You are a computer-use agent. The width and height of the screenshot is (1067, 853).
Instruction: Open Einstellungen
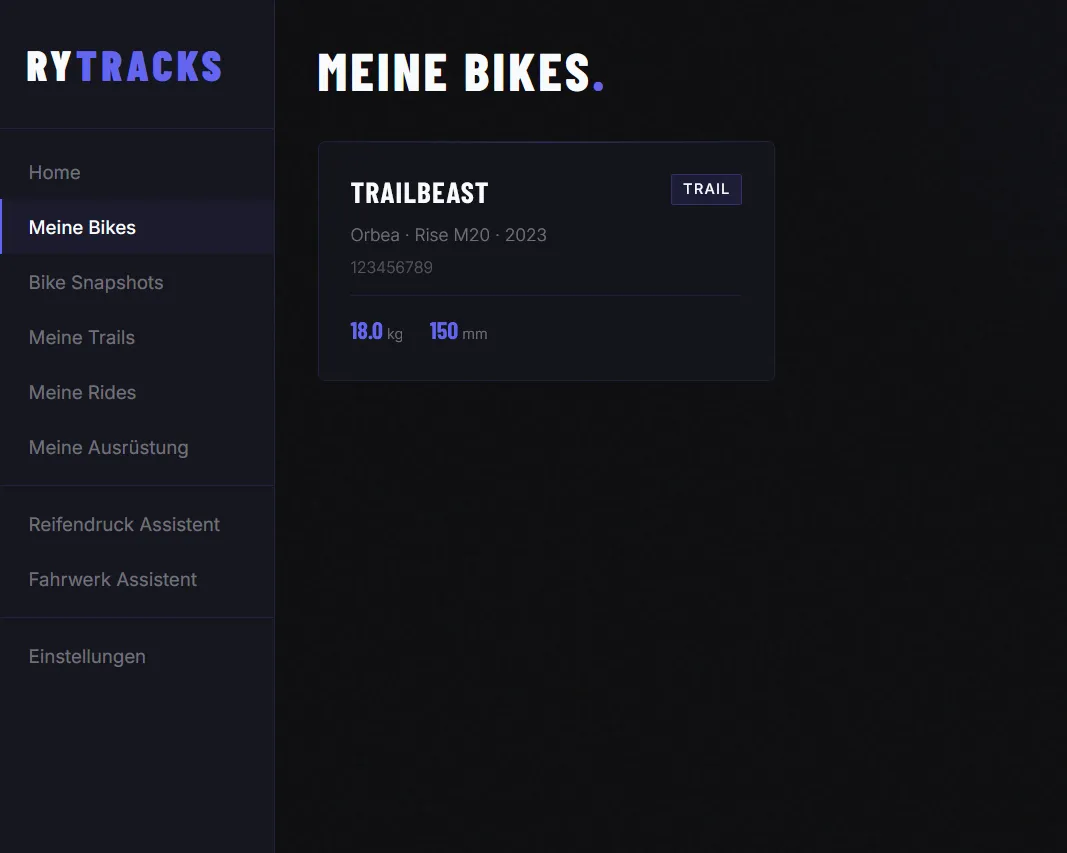(x=87, y=656)
